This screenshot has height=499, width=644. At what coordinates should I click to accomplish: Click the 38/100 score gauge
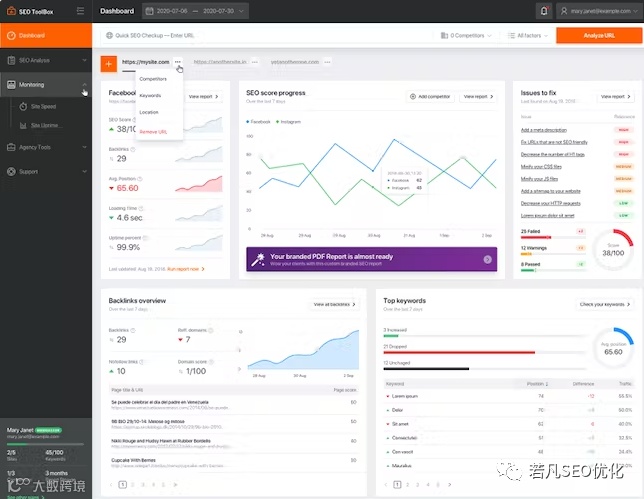pos(613,250)
